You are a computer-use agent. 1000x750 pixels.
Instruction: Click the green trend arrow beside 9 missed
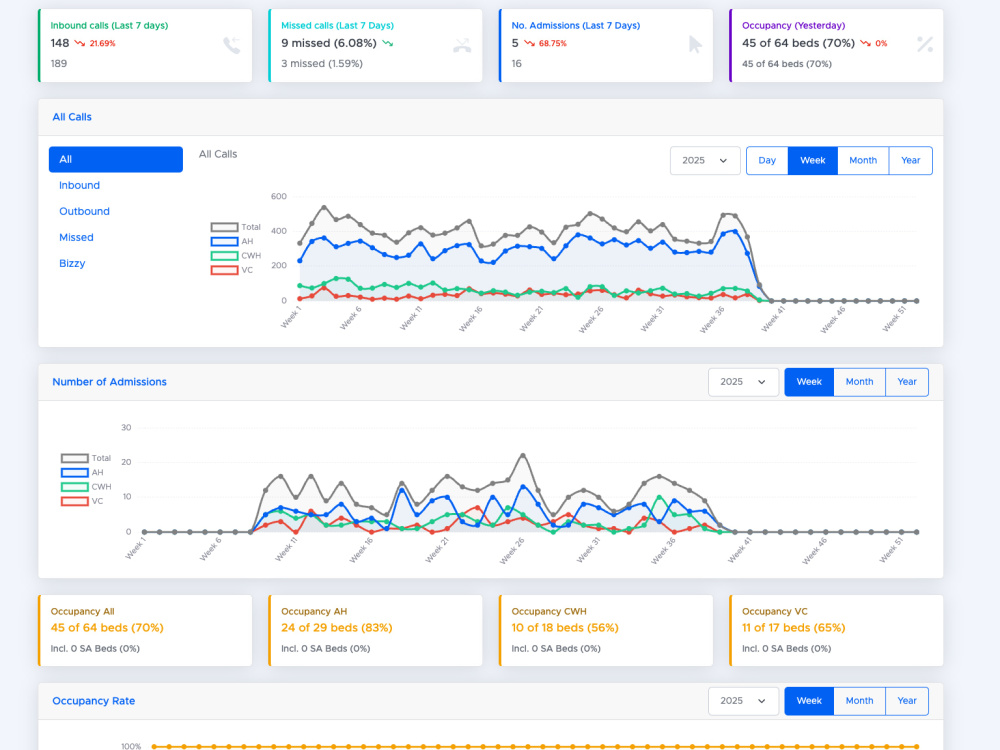click(x=388, y=43)
